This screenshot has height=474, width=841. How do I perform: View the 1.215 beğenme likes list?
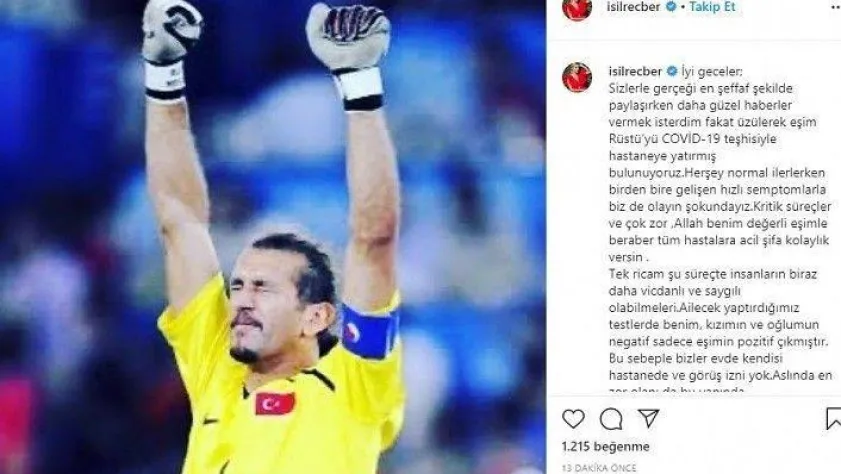pos(606,446)
